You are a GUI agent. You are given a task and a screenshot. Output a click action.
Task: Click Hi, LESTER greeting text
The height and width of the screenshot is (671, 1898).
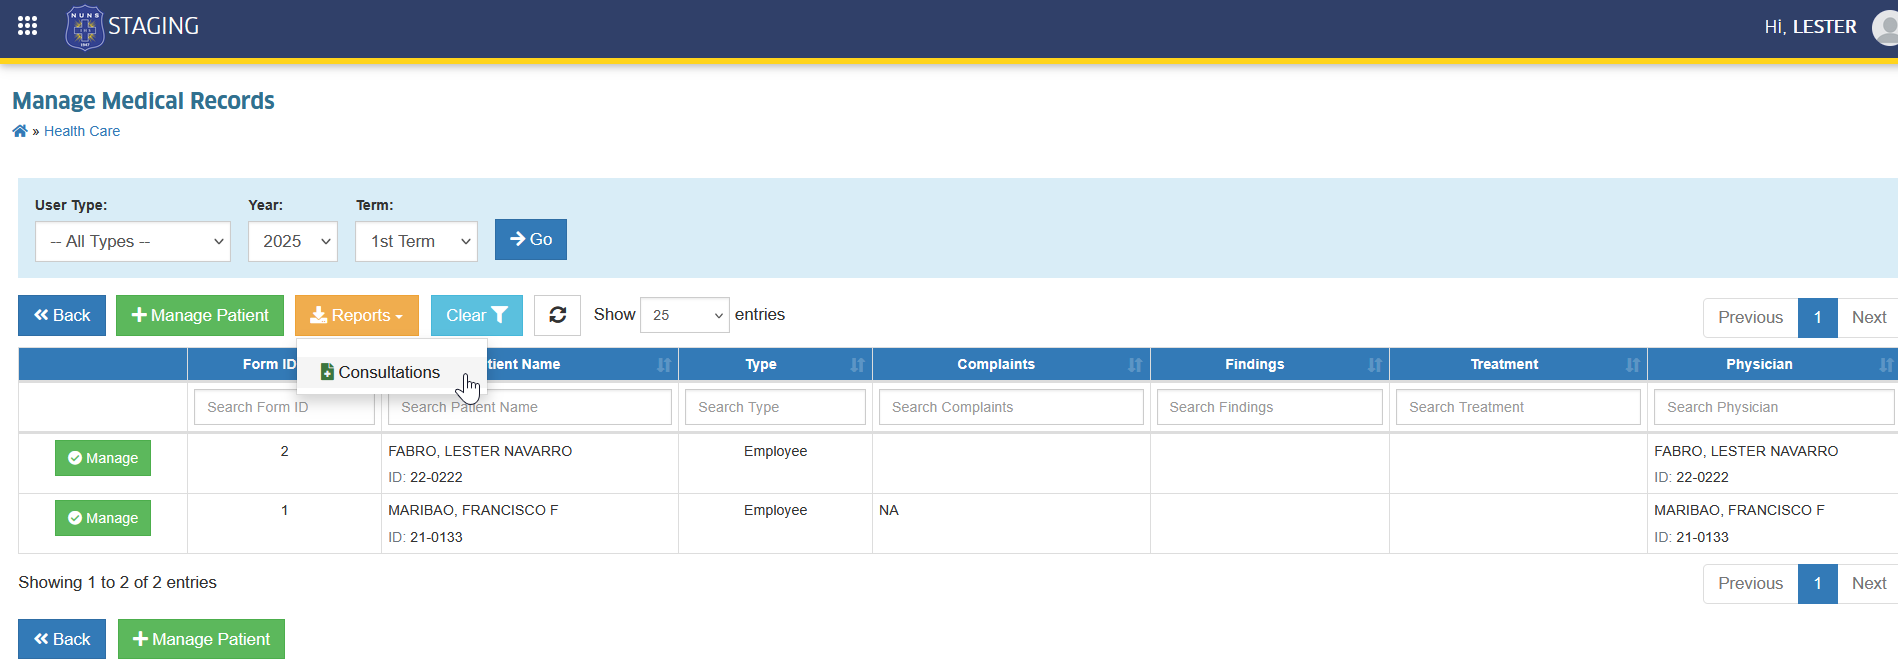pos(1810,27)
